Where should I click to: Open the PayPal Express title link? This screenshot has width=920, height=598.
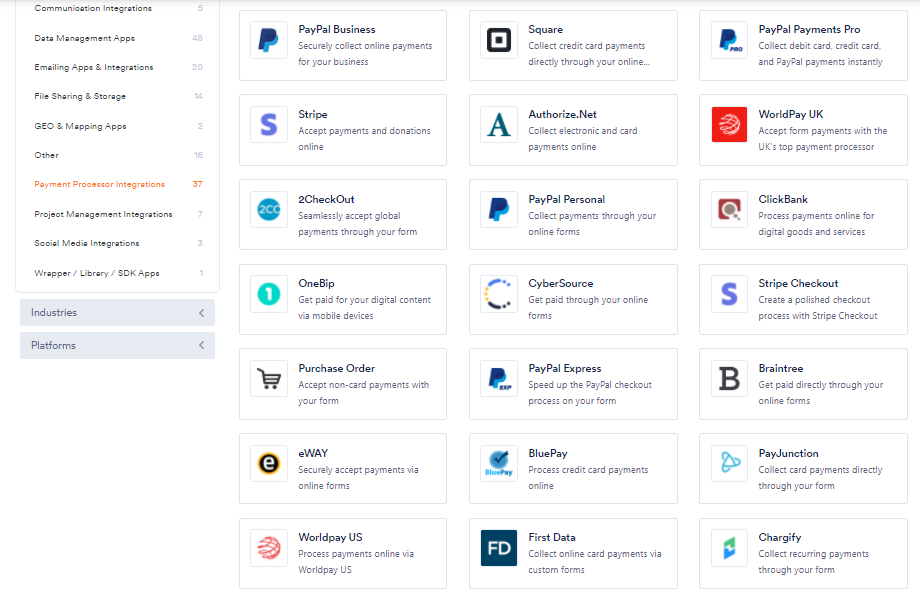point(564,369)
